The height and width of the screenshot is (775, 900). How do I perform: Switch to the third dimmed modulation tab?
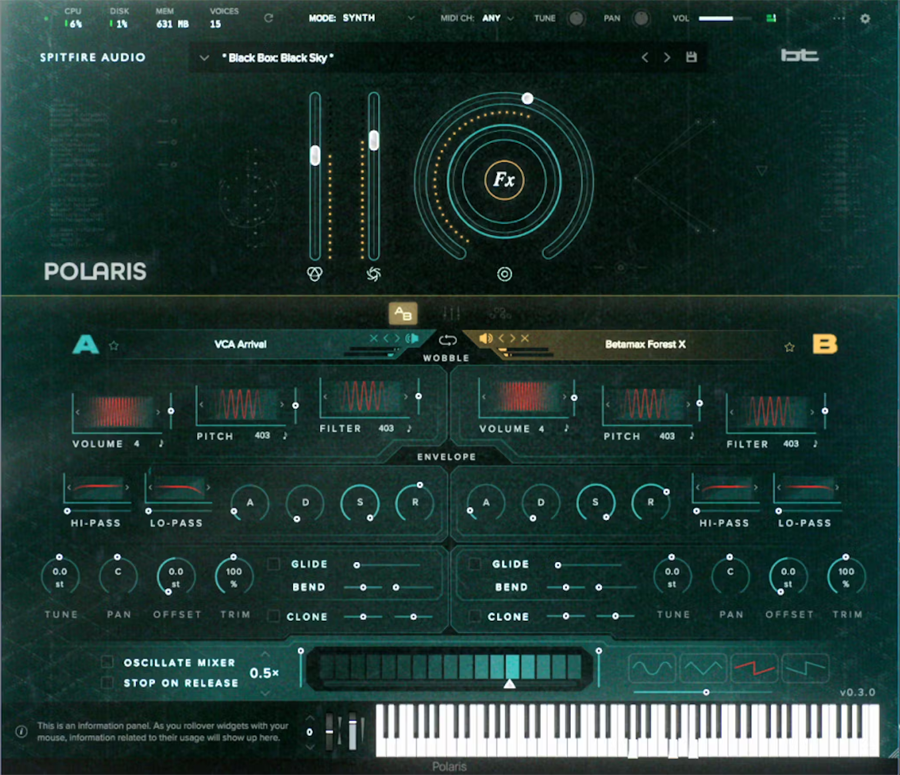(499, 313)
